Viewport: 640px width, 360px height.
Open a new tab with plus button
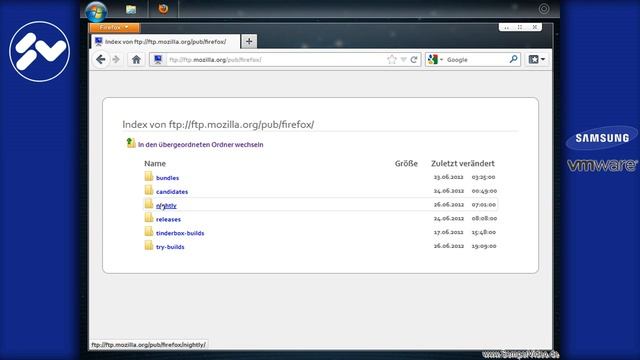tap(249, 41)
